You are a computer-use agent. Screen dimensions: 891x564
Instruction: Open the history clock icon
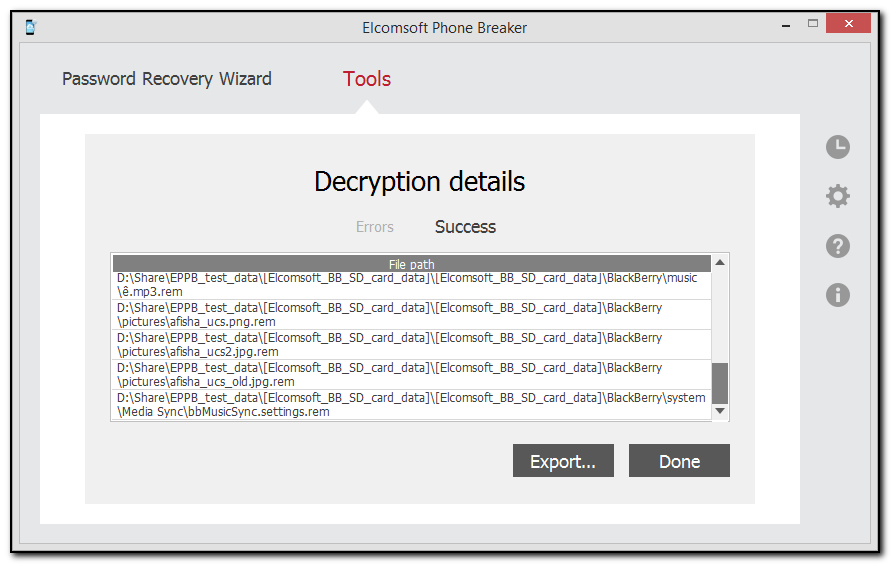tap(837, 147)
